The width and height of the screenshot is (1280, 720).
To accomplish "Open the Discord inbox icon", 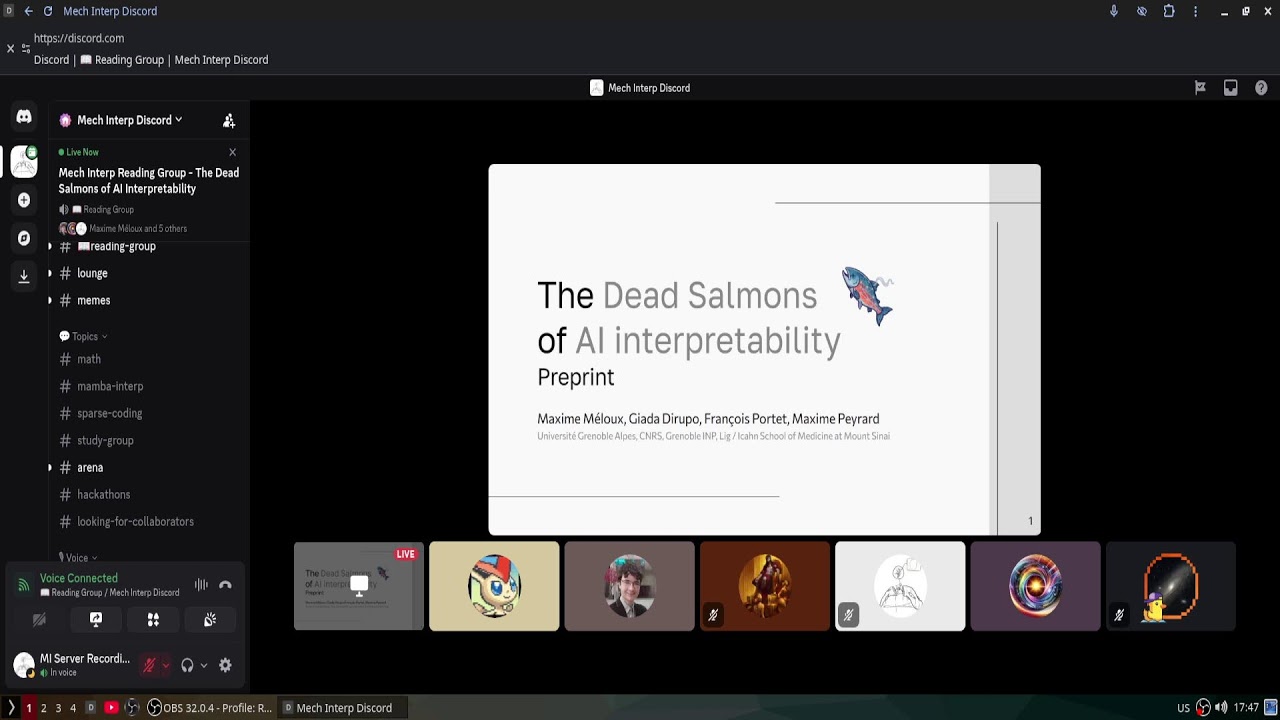I will [1231, 88].
